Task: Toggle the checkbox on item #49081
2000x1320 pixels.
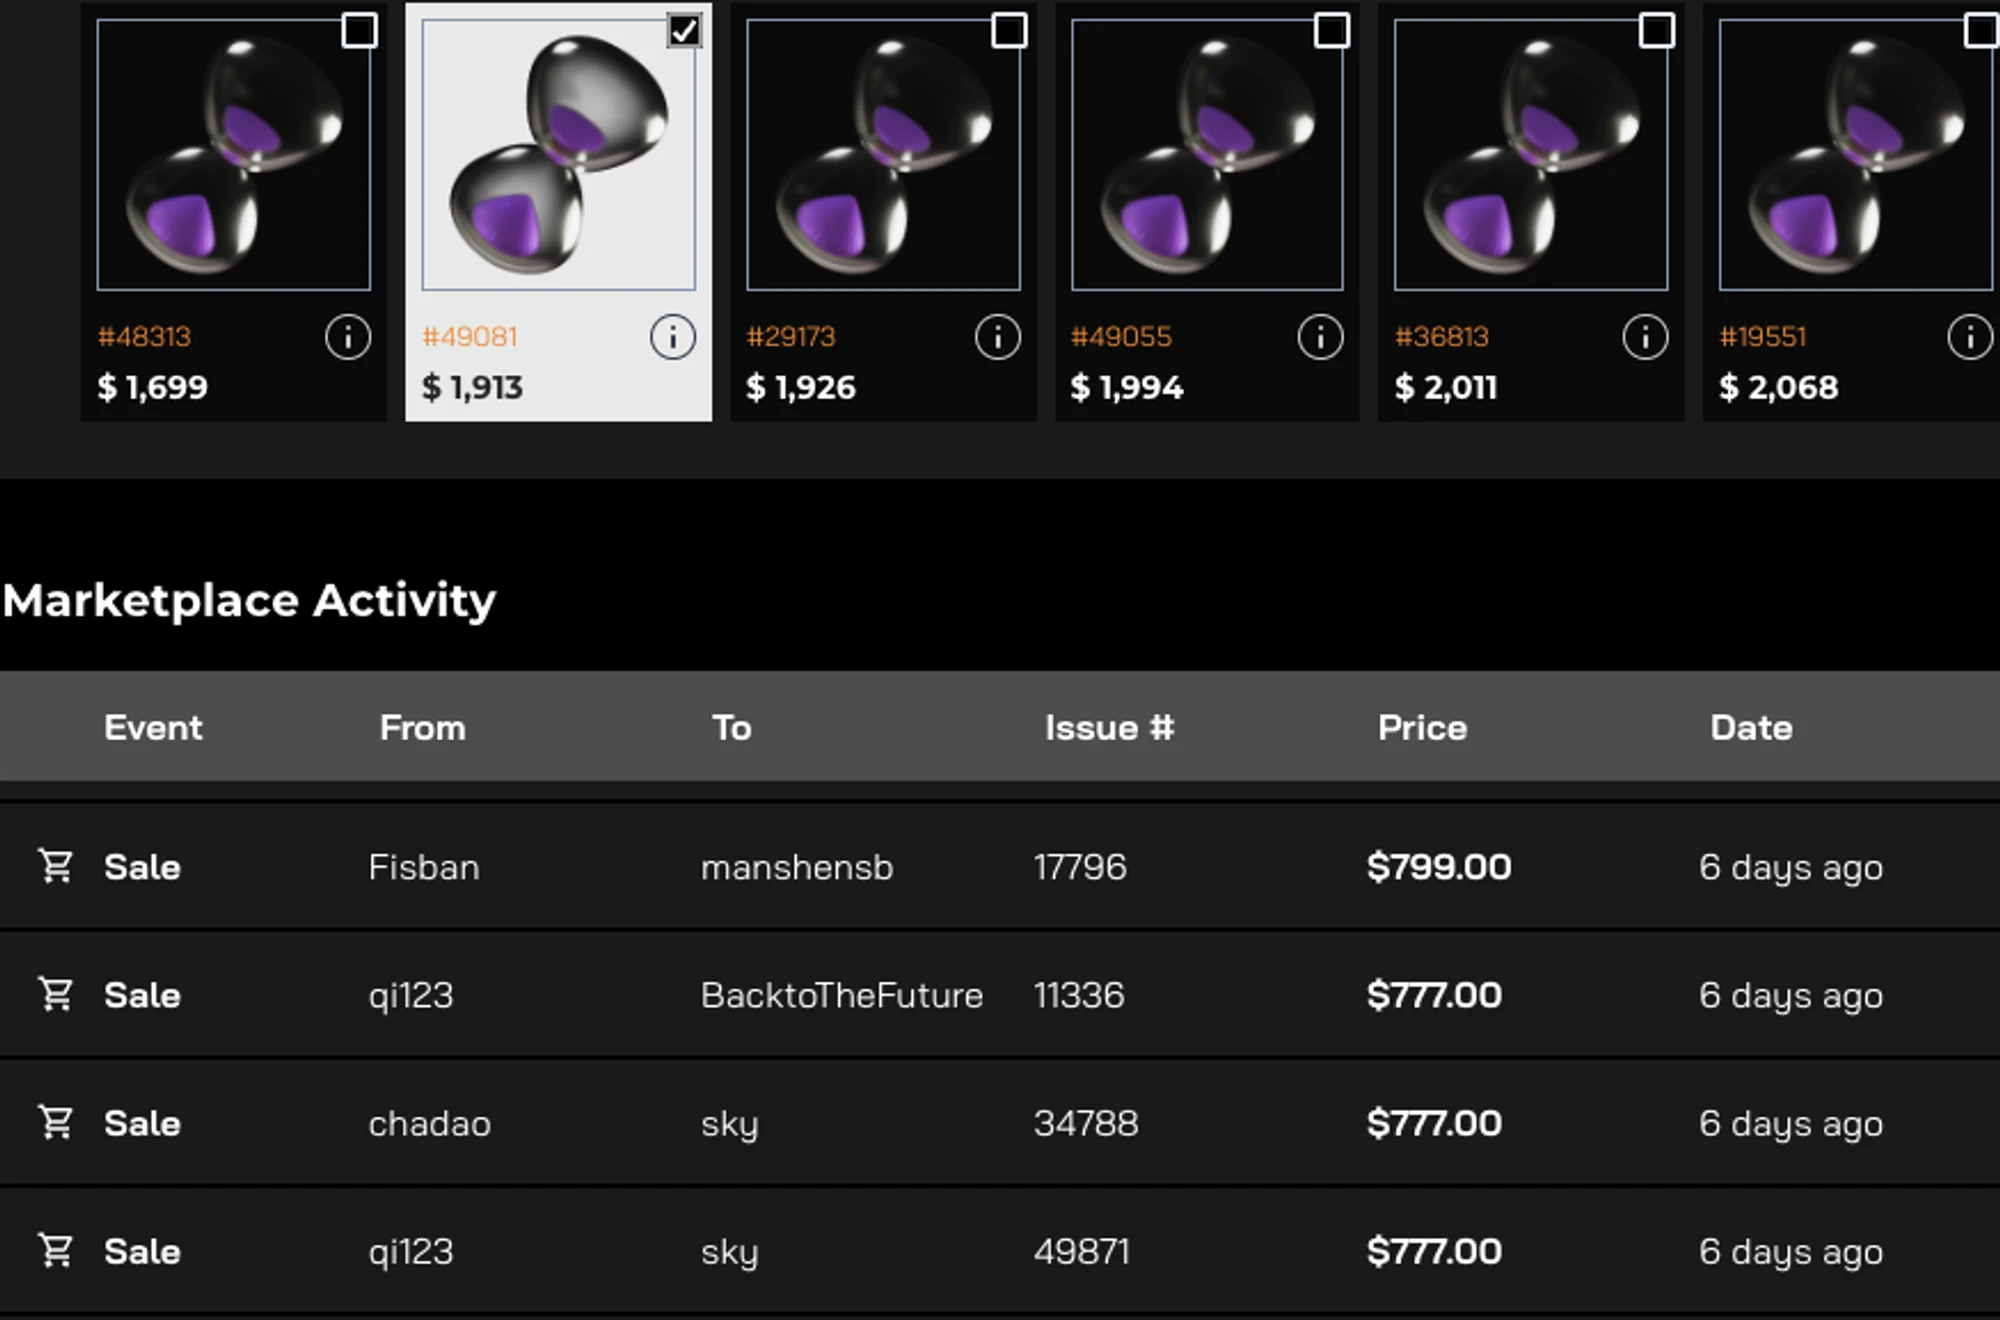Action: pos(680,29)
